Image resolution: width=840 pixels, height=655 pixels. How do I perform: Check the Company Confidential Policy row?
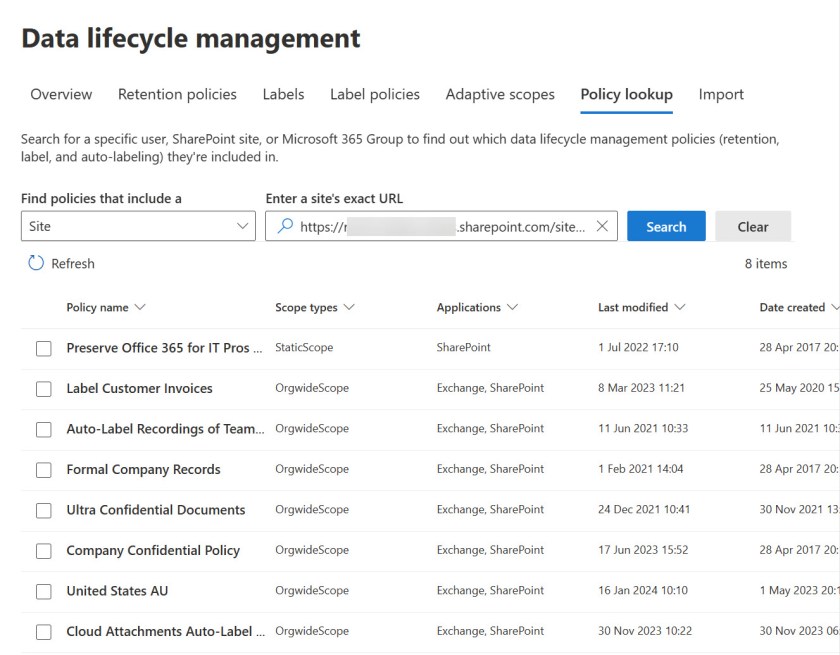click(43, 551)
